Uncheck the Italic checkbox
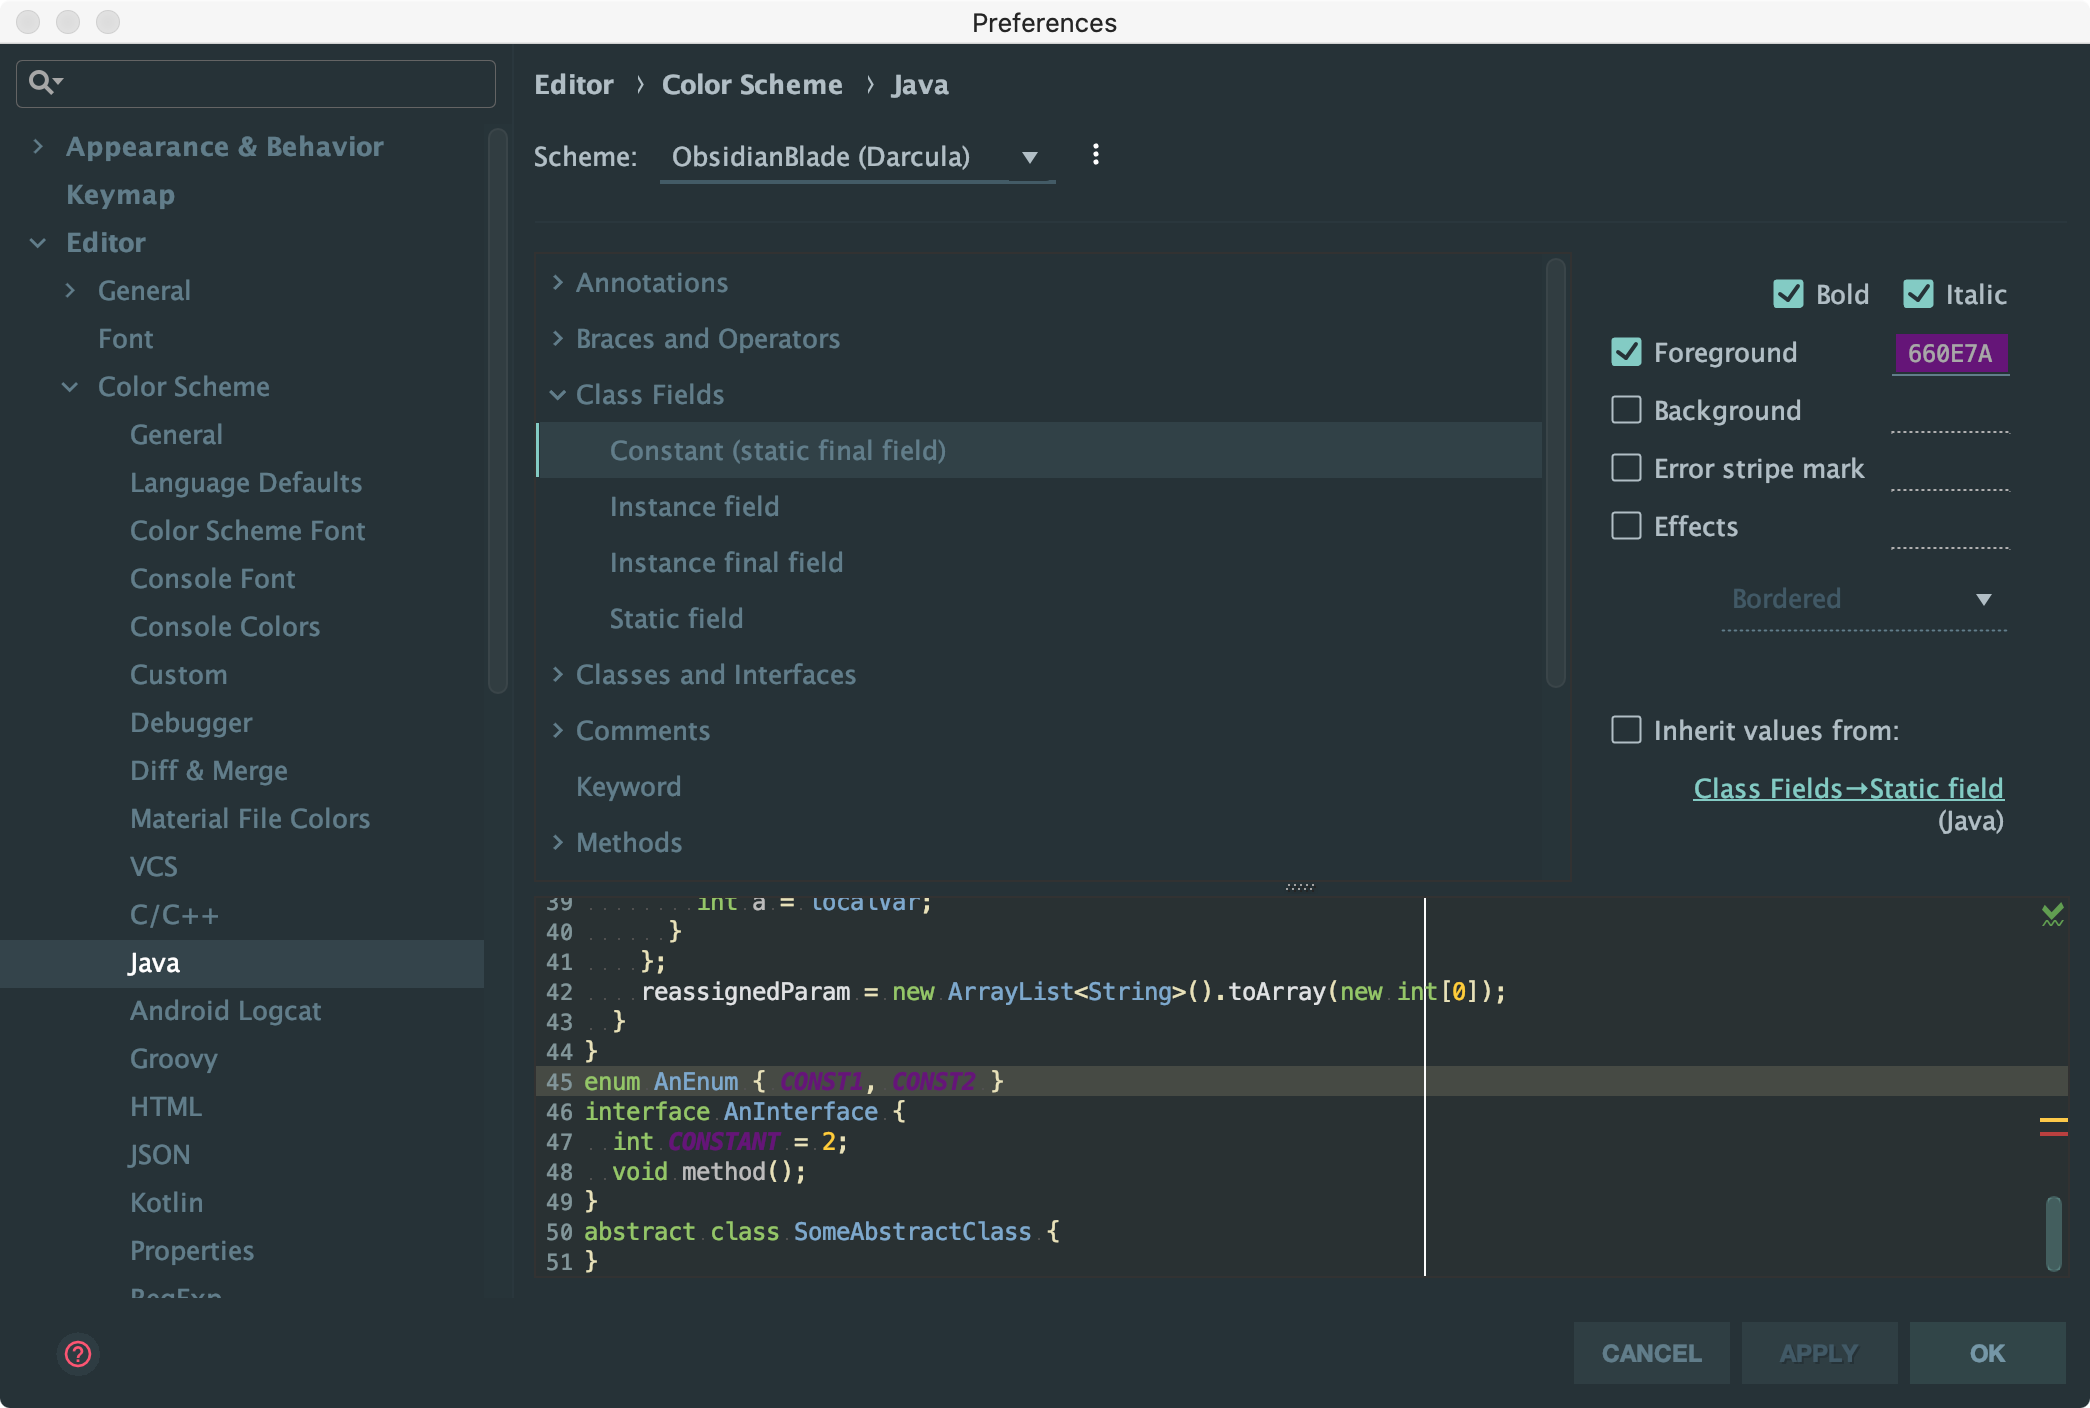The width and height of the screenshot is (2090, 1408). click(1918, 294)
